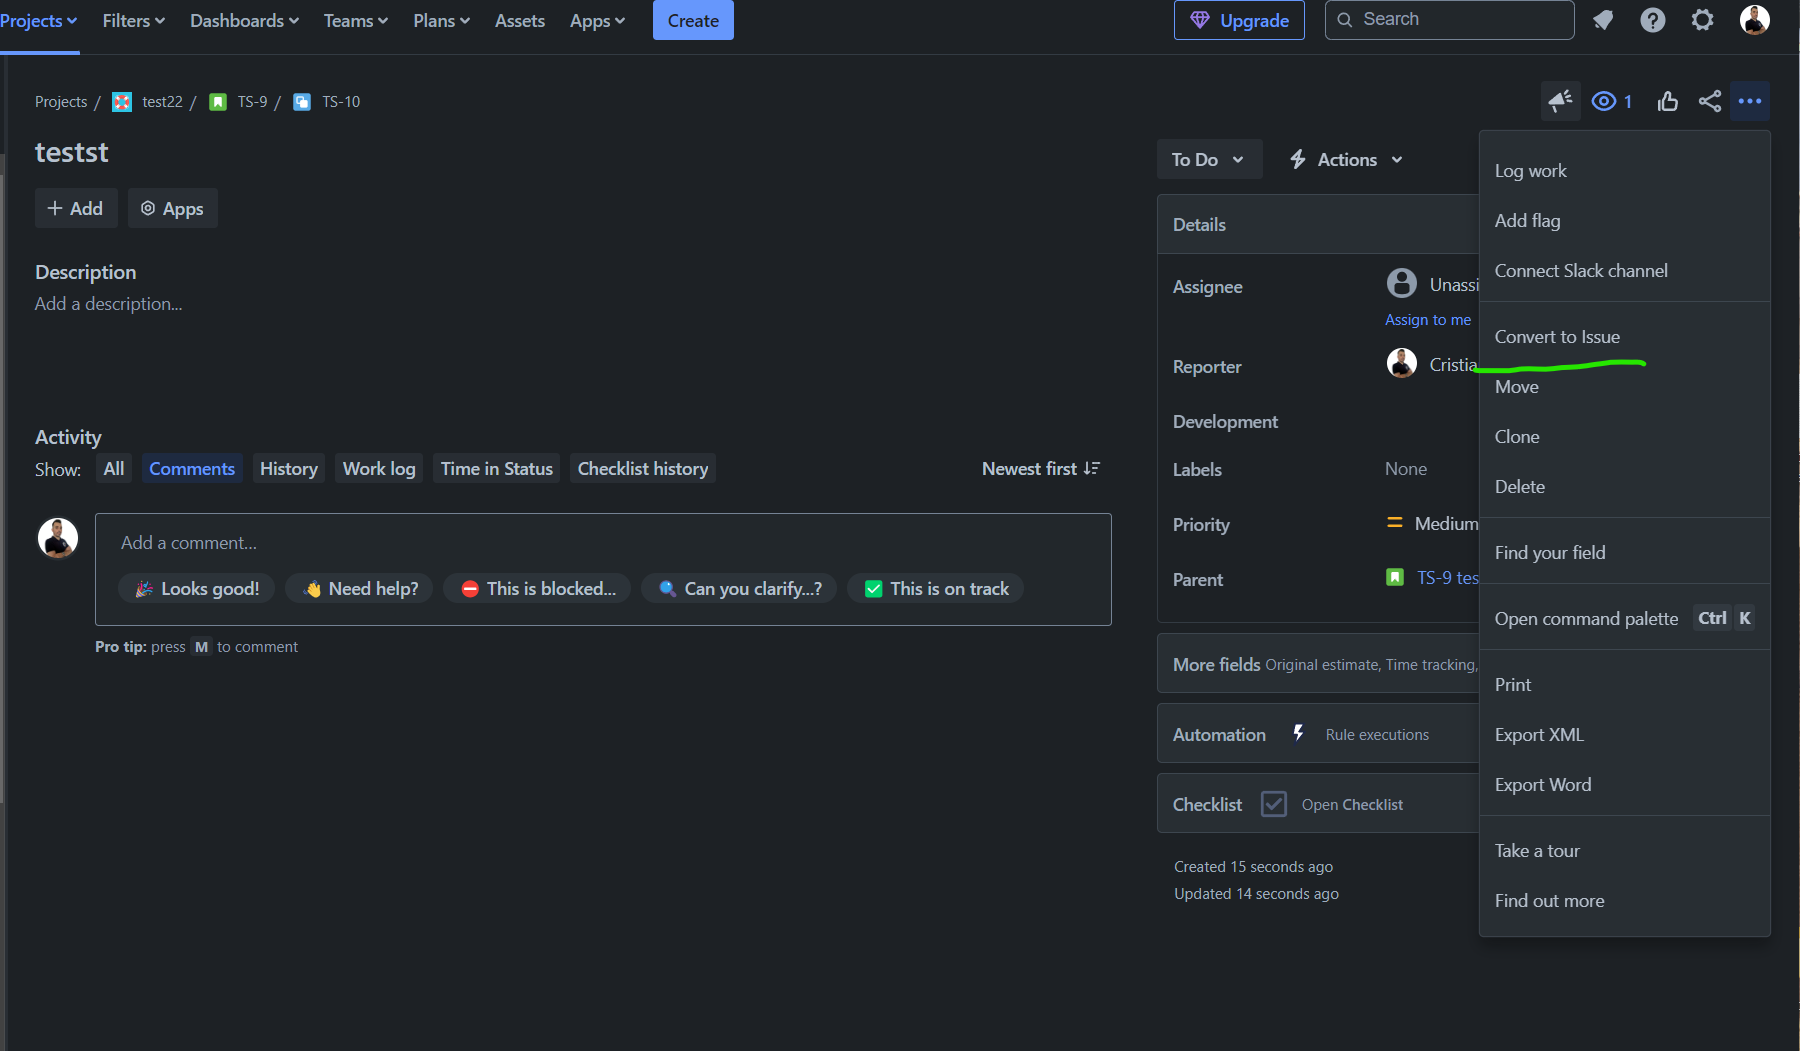Open the To Do status dropdown

(1209, 159)
